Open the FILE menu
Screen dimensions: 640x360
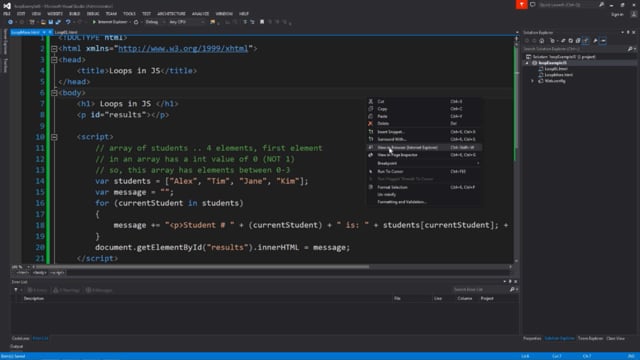pyautogui.click(x=7, y=14)
